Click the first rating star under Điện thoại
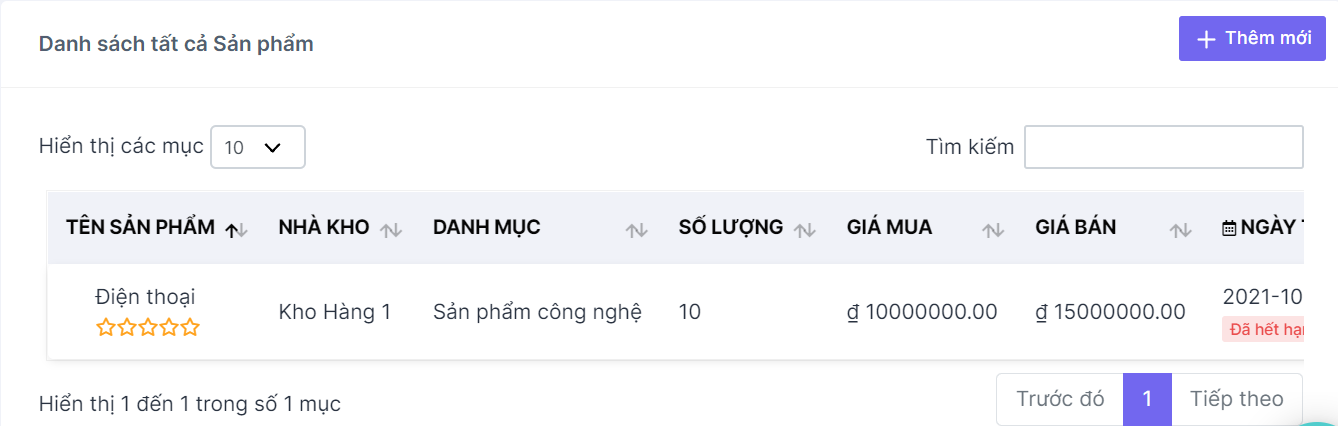Viewport: 1338px width, 426px height. click(x=105, y=327)
